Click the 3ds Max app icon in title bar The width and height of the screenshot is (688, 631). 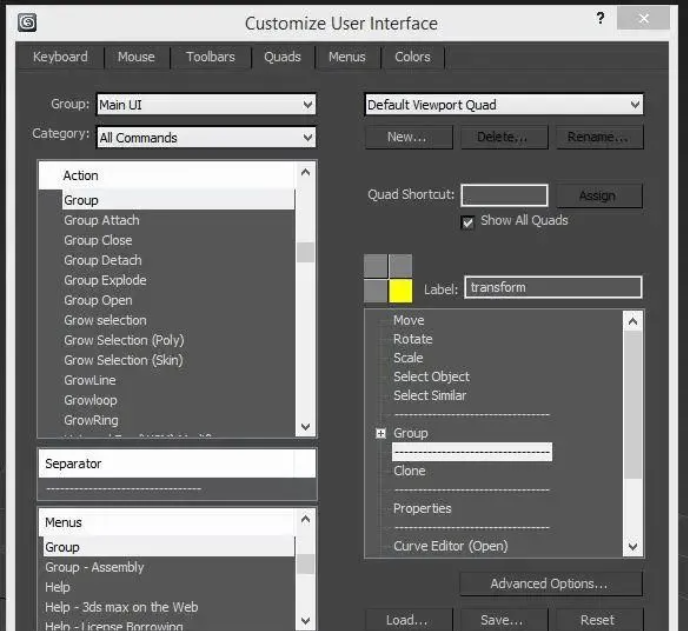[x=28, y=21]
